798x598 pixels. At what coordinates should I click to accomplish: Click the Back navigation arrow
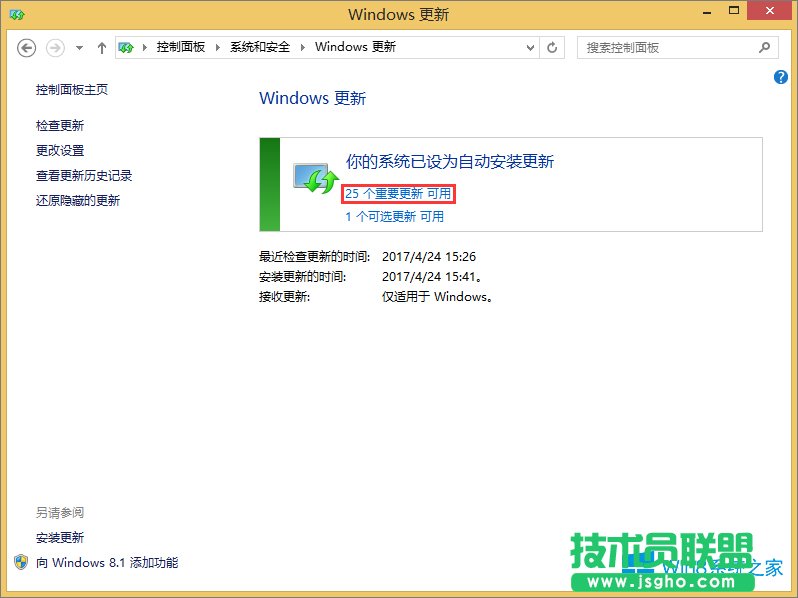tap(26, 48)
